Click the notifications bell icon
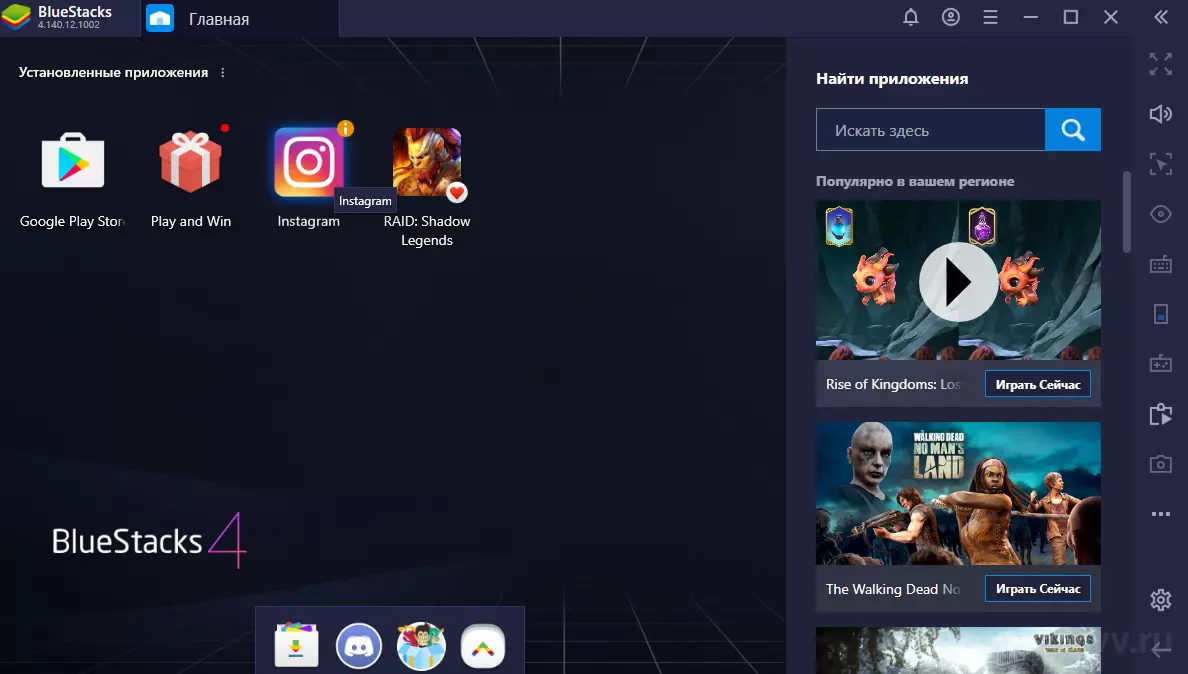Image resolution: width=1188 pixels, height=674 pixels. click(911, 17)
